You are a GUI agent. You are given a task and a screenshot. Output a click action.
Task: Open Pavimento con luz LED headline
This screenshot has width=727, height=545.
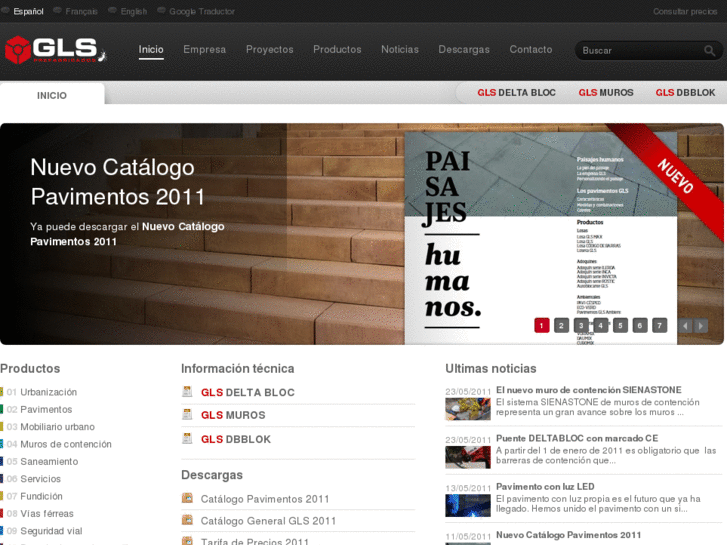(545, 486)
